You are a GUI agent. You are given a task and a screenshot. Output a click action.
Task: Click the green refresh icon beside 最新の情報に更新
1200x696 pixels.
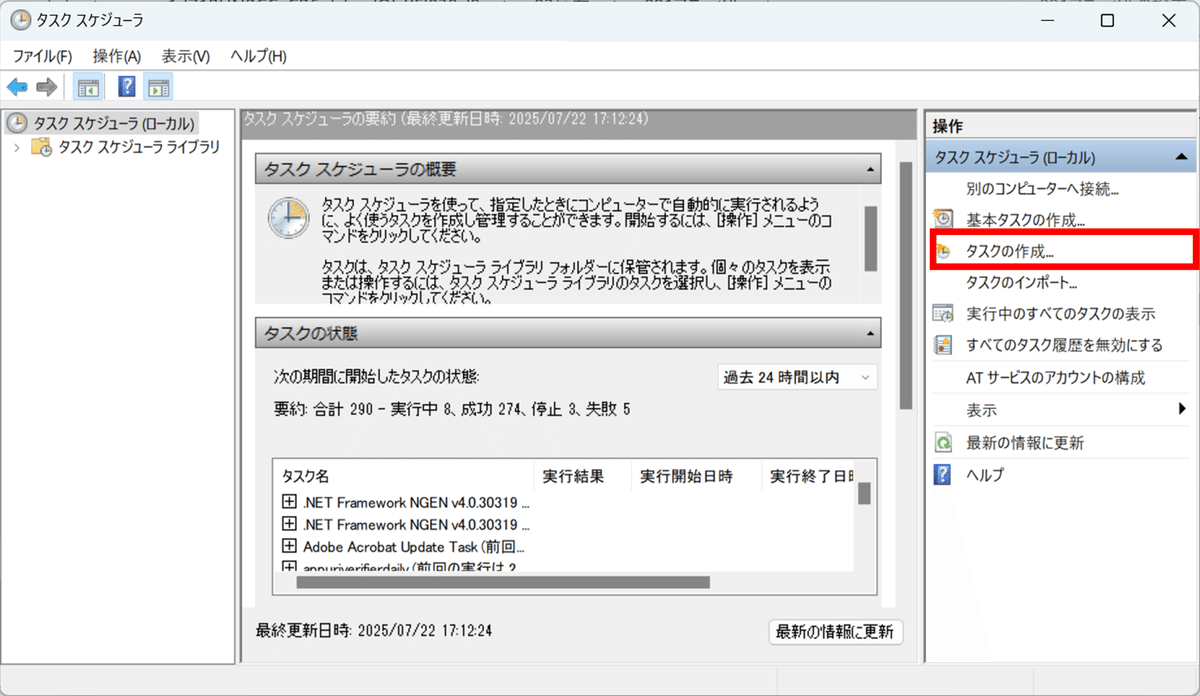point(941,441)
